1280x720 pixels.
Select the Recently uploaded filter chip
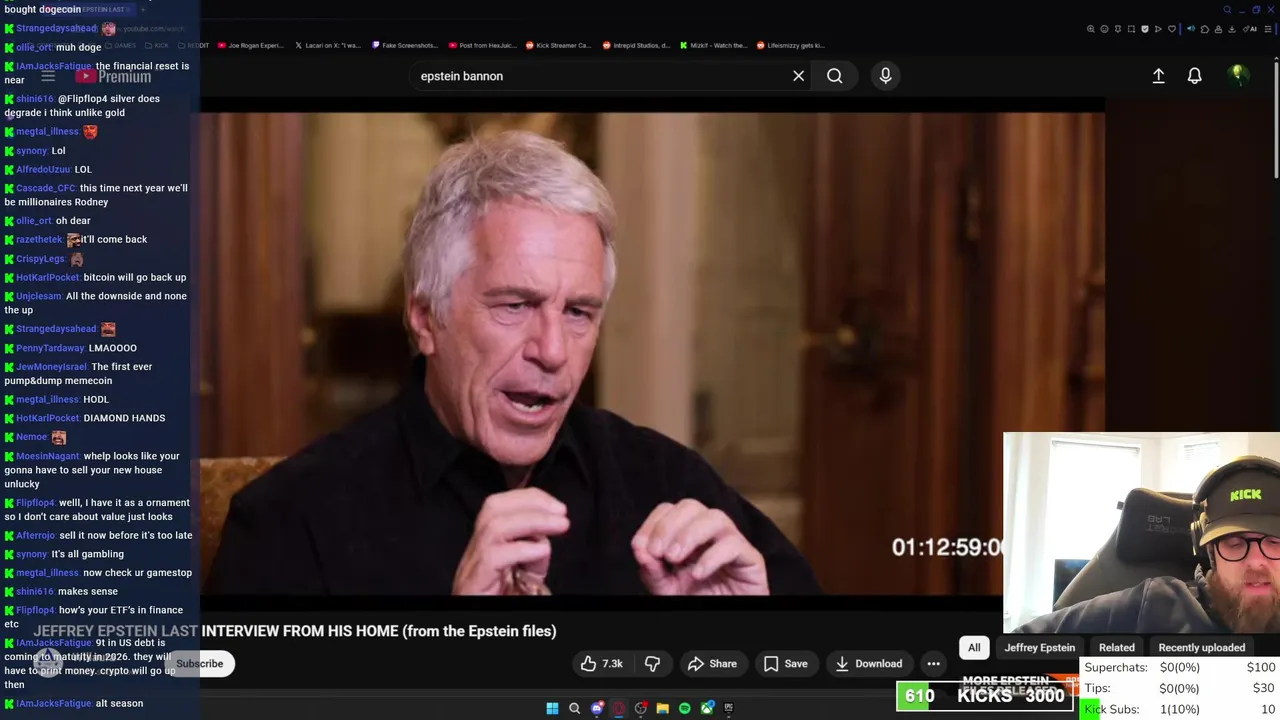[x=1201, y=648]
